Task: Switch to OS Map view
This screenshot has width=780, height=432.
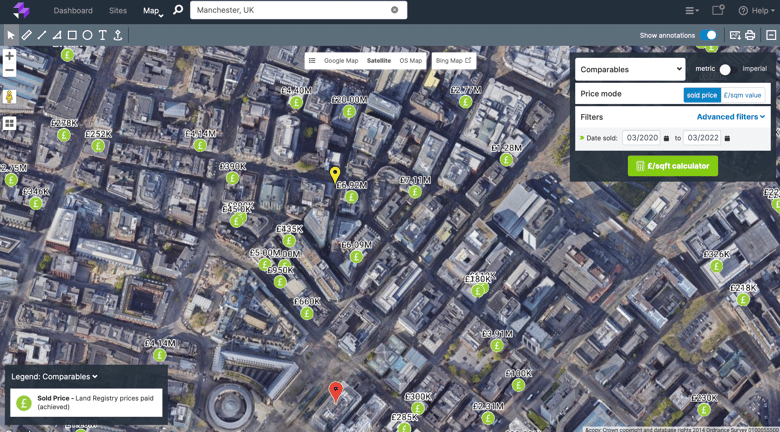Action: pos(410,61)
